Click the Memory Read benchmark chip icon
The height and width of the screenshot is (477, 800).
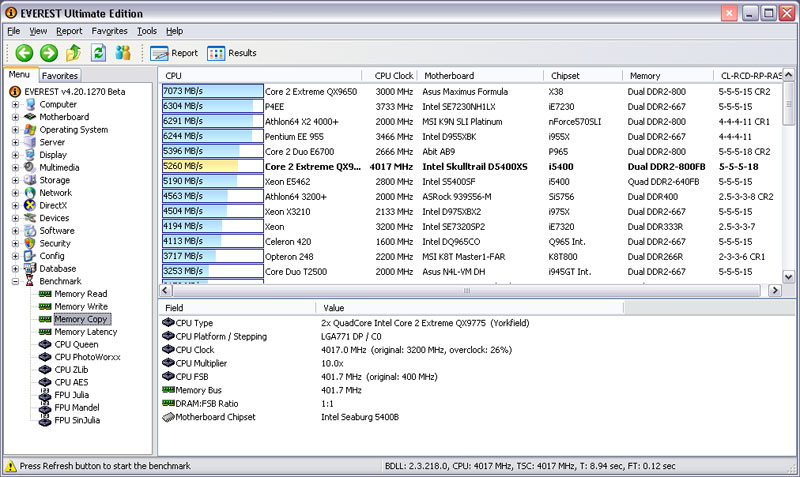[x=45, y=294]
